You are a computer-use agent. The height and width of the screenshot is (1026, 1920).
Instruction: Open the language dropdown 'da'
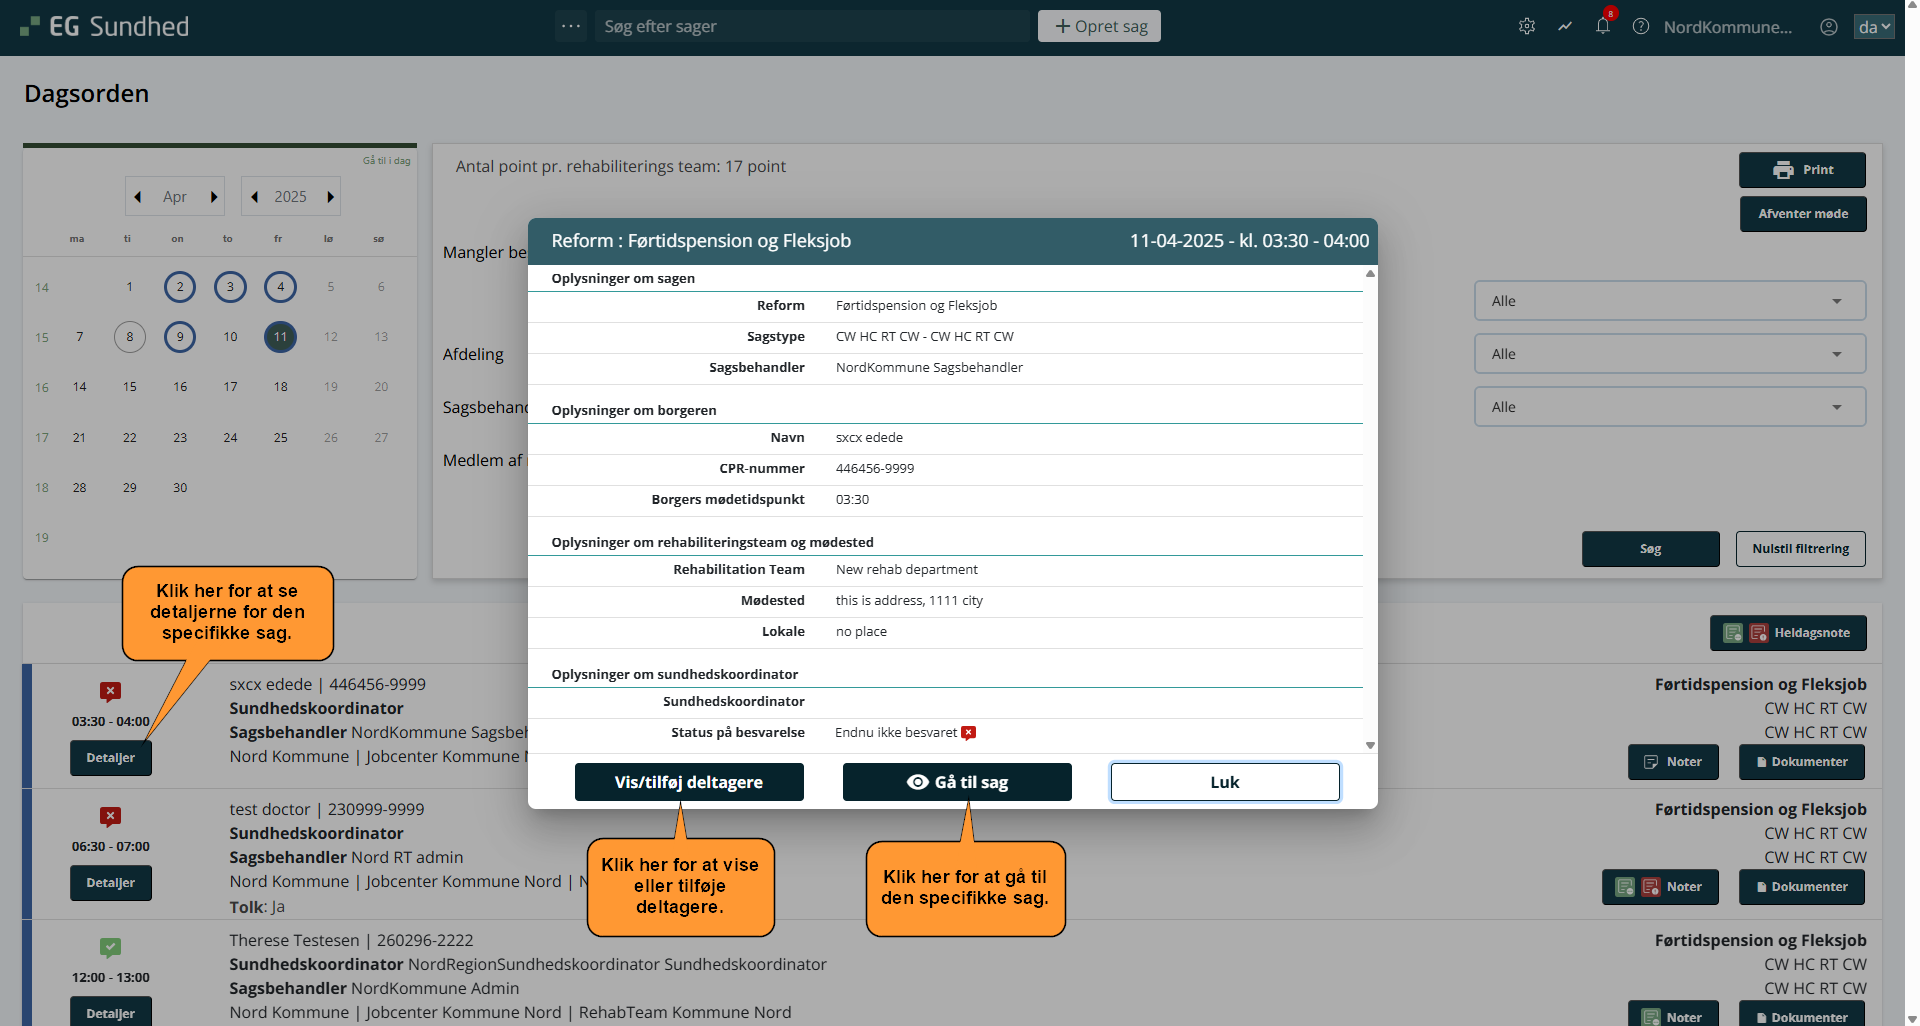tap(1873, 27)
